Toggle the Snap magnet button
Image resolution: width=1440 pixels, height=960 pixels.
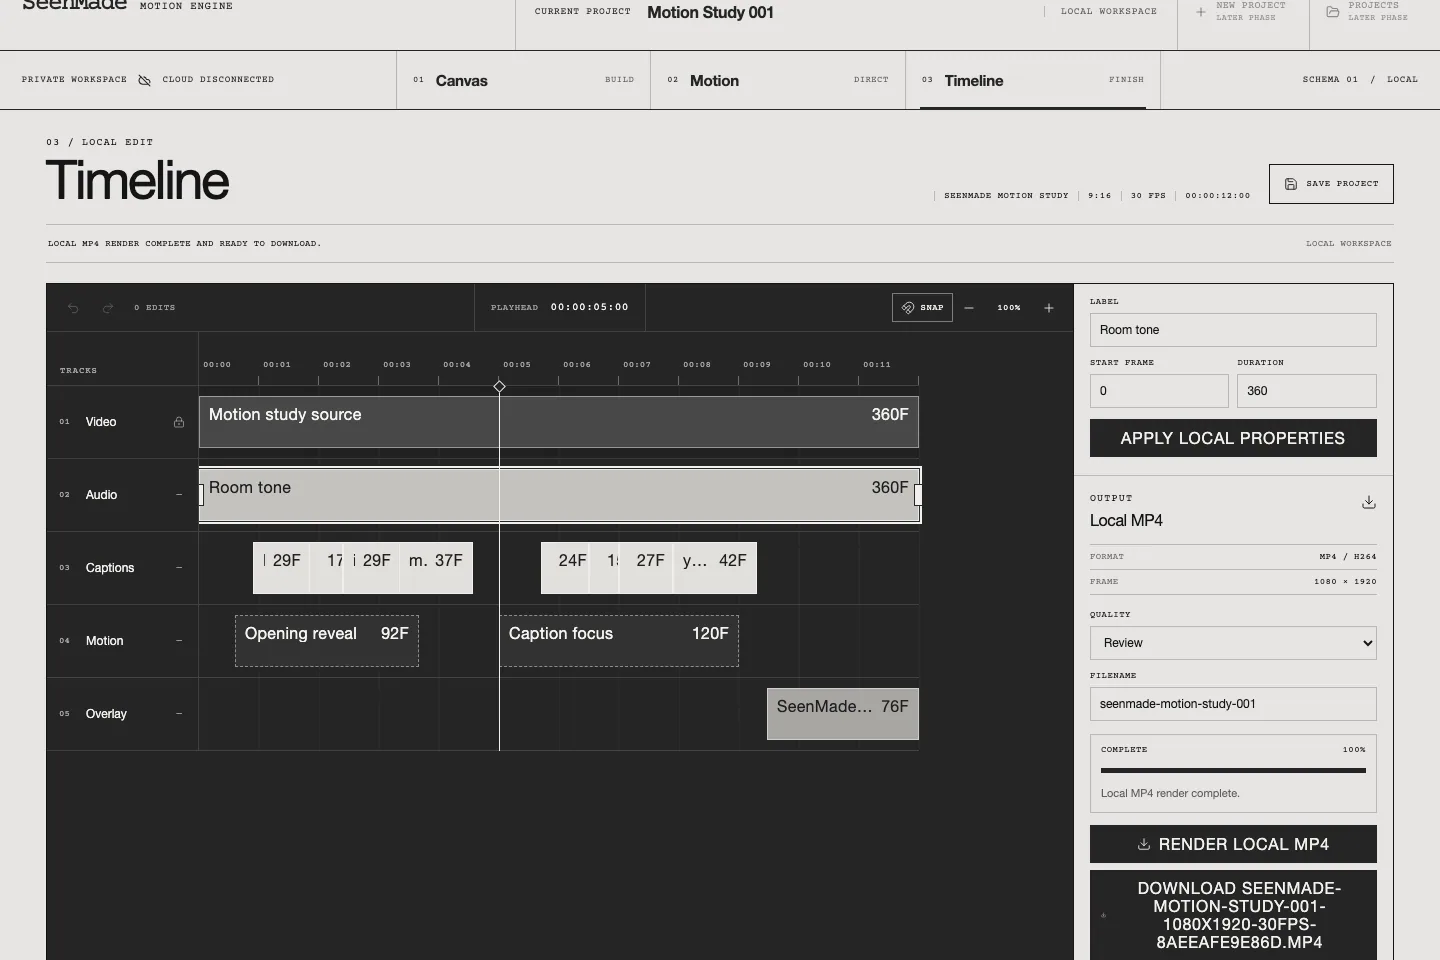point(922,308)
